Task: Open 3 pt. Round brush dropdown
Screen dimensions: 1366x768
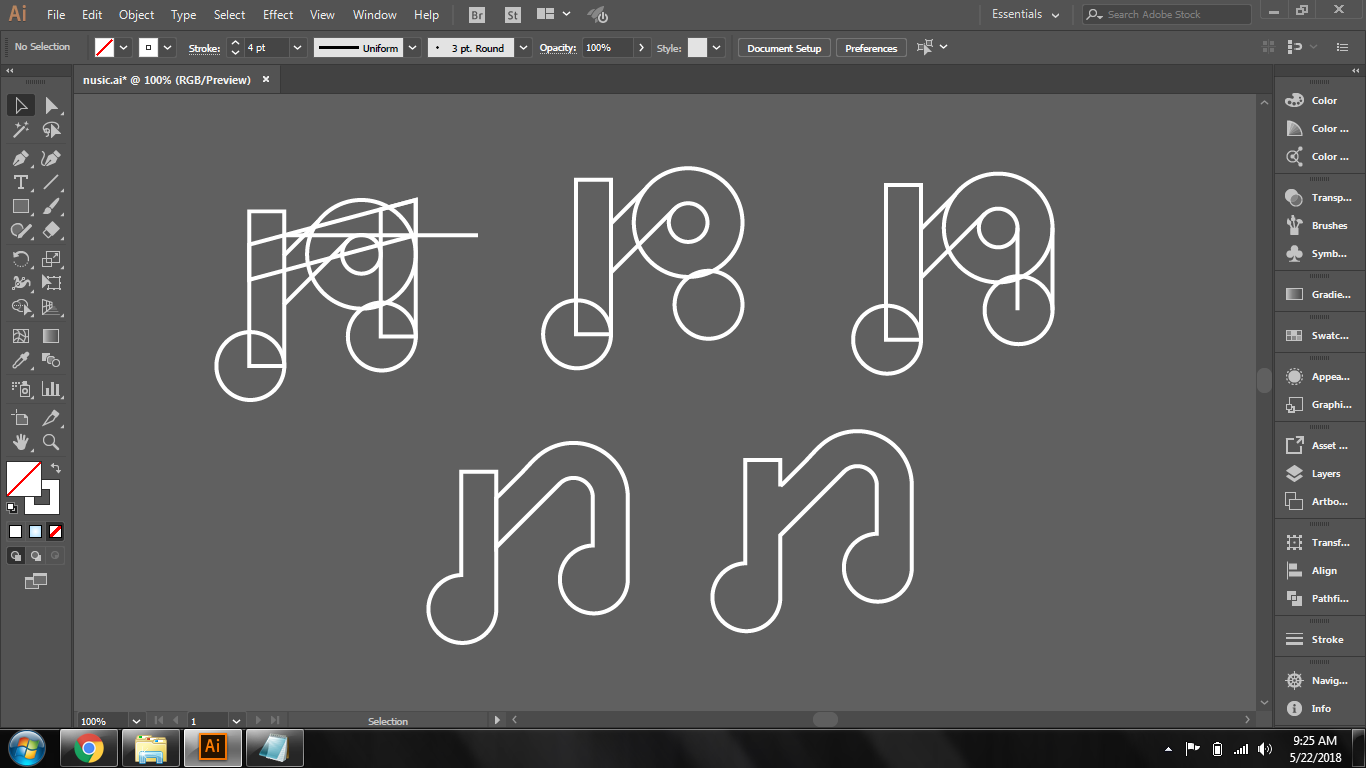Action: [x=524, y=47]
